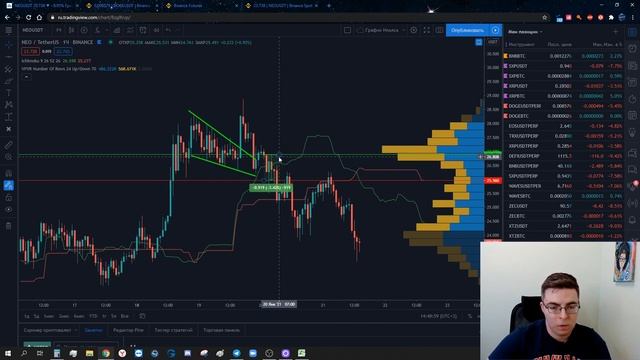Screen dimensions: 640x360
Task: Open the watchlist name dropdown
Action: click(x=525, y=32)
